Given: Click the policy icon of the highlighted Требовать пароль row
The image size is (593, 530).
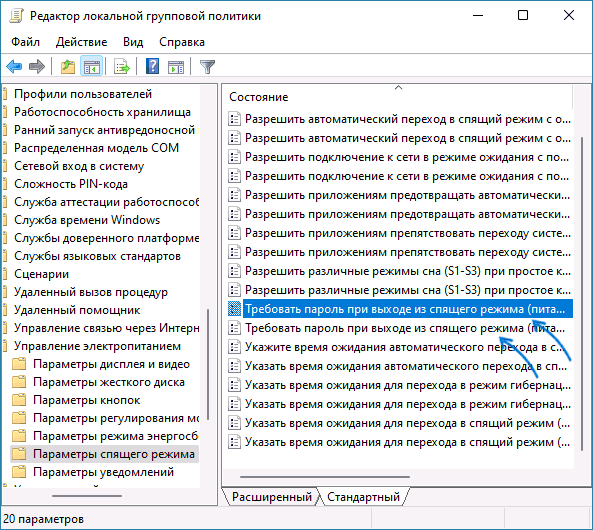Looking at the screenshot, I should tap(234, 309).
